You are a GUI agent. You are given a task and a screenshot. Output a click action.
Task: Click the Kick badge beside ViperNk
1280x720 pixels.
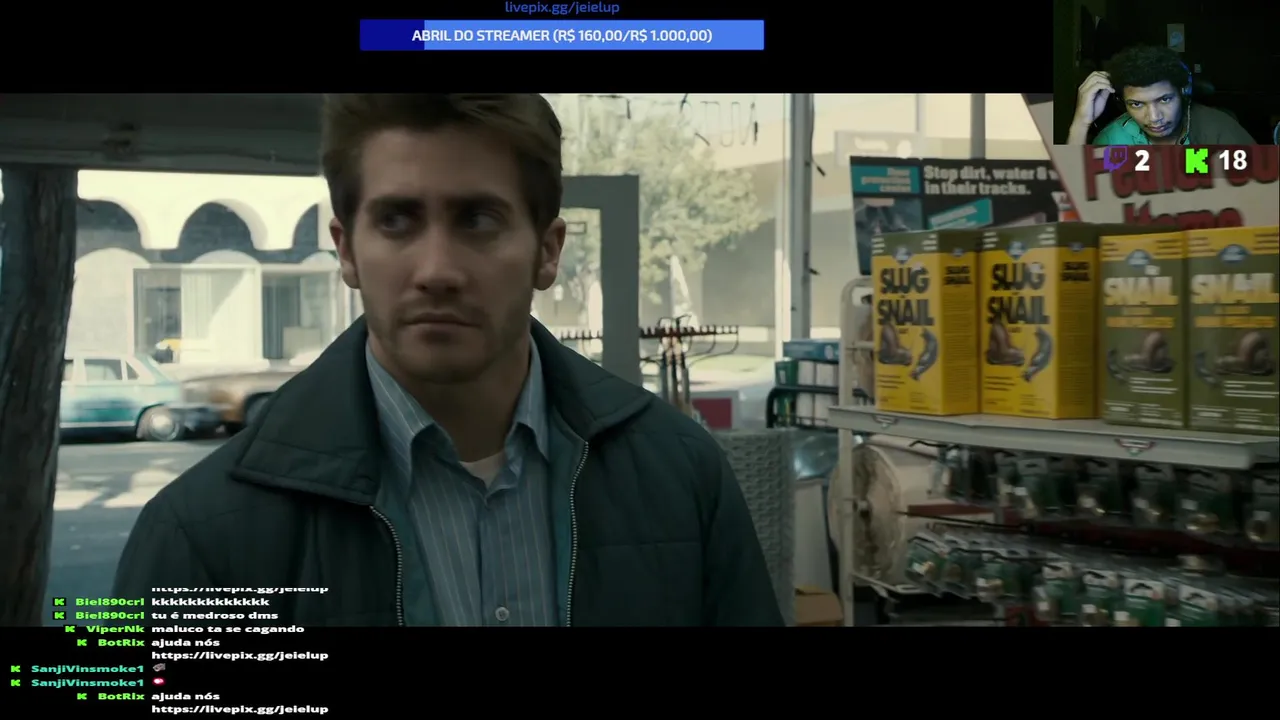coord(70,629)
